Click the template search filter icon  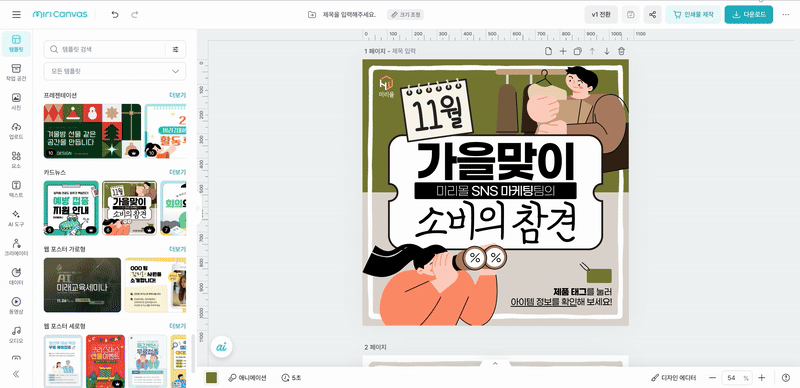tap(176, 50)
